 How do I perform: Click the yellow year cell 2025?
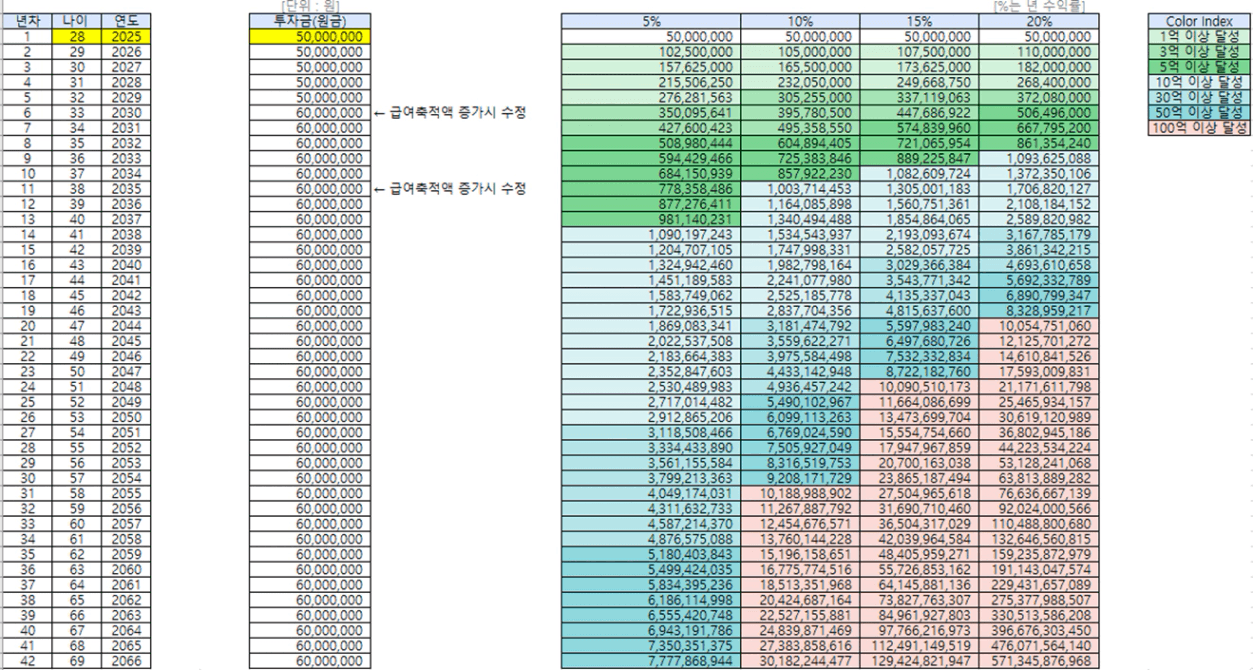(126, 36)
